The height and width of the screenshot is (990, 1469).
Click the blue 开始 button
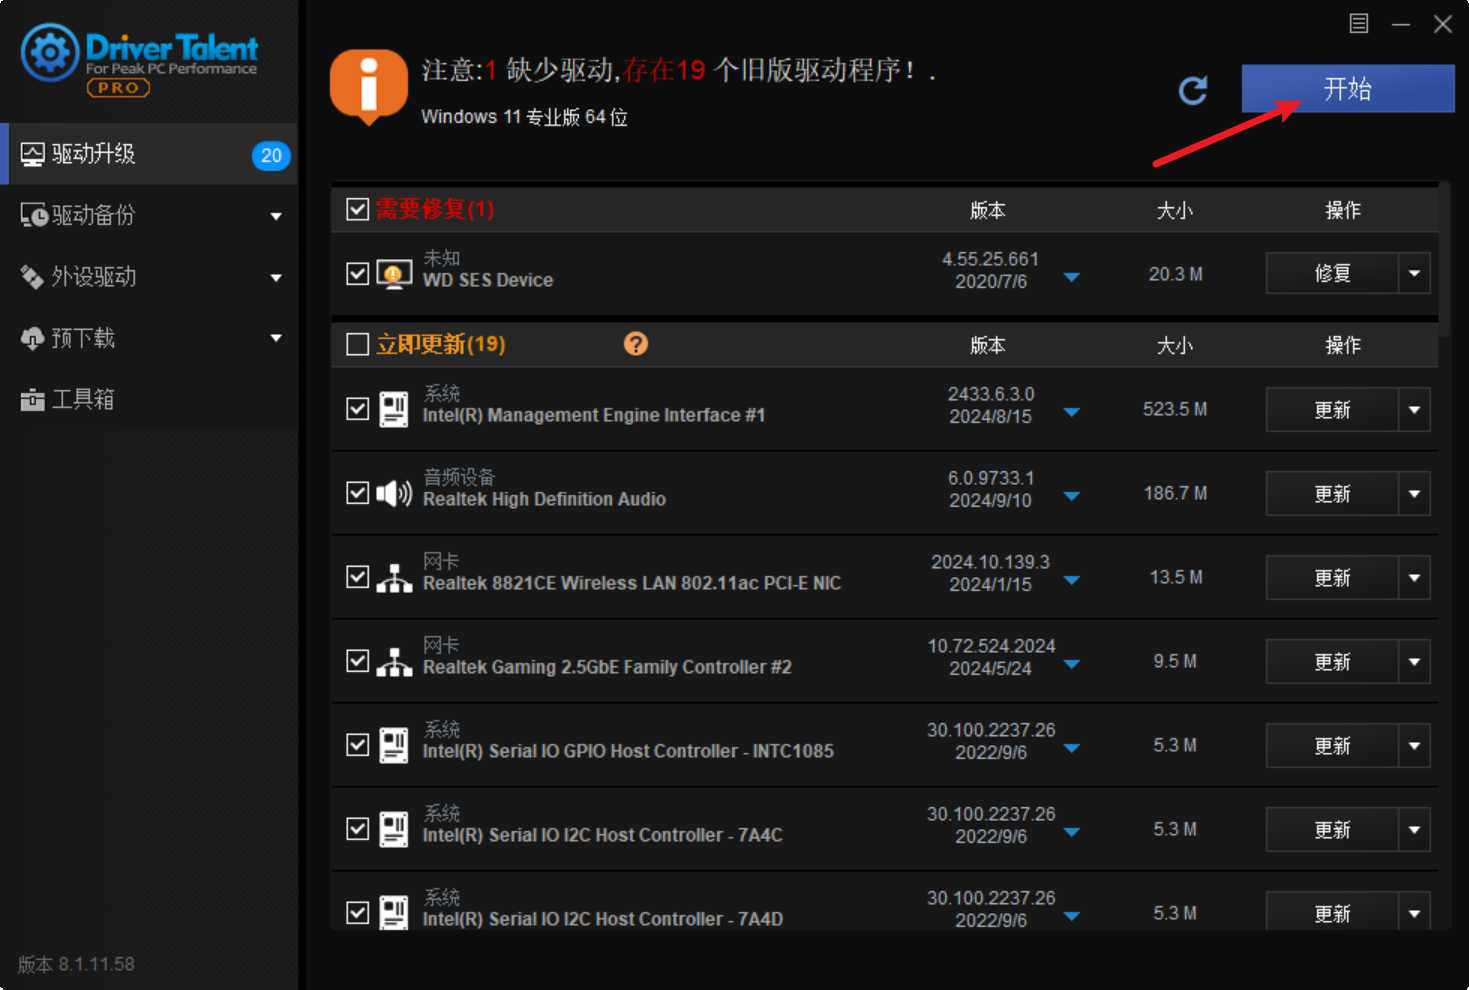[1348, 89]
